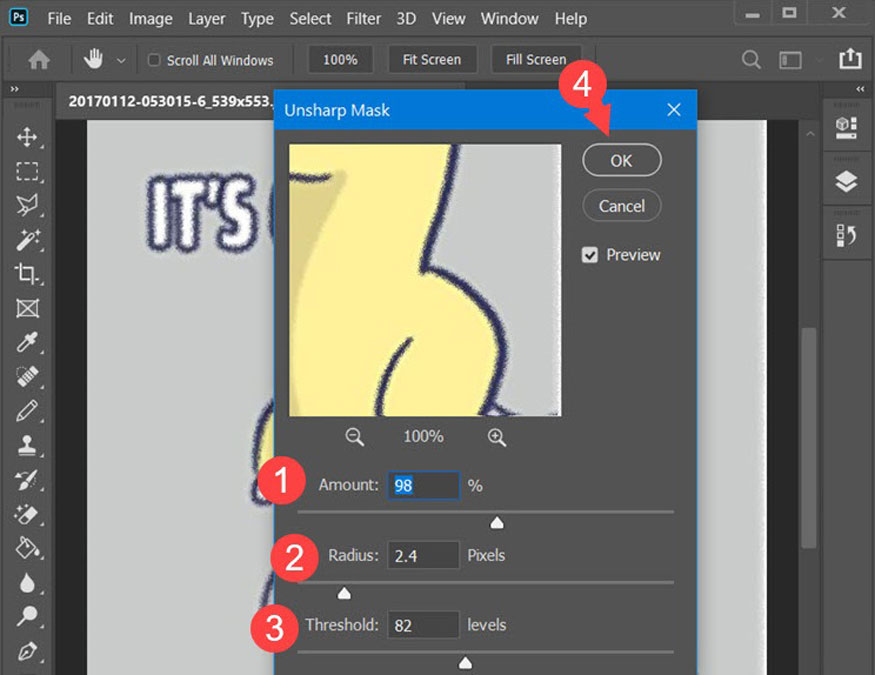Click the Hand tool icon in options bar
875x675 pixels.
tap(93, 59)
